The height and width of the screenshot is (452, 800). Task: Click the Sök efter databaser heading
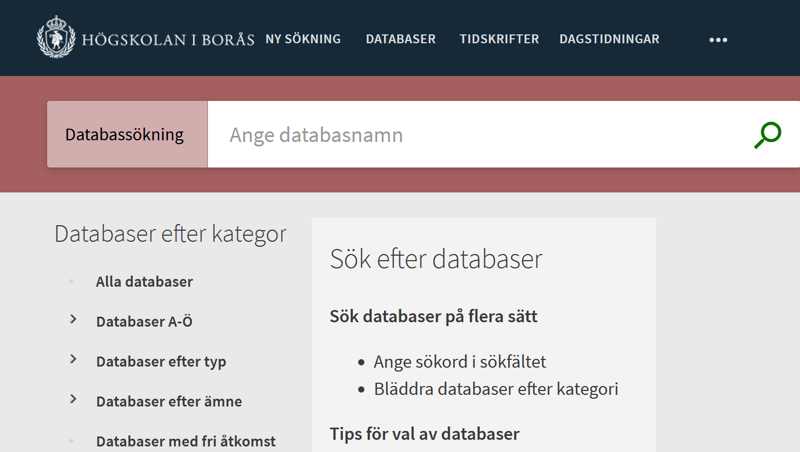point(436,259)
